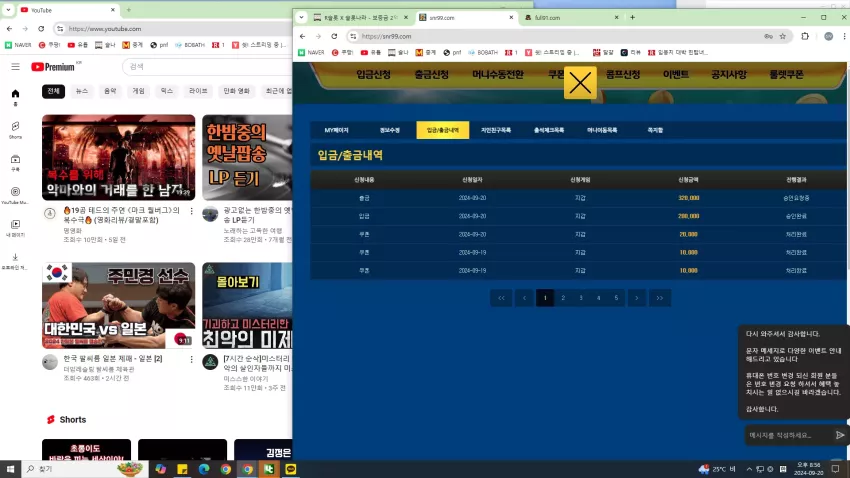Open Subscriptions in the YouTube sidebar
The image size is (850, 478).
[15, 162]
